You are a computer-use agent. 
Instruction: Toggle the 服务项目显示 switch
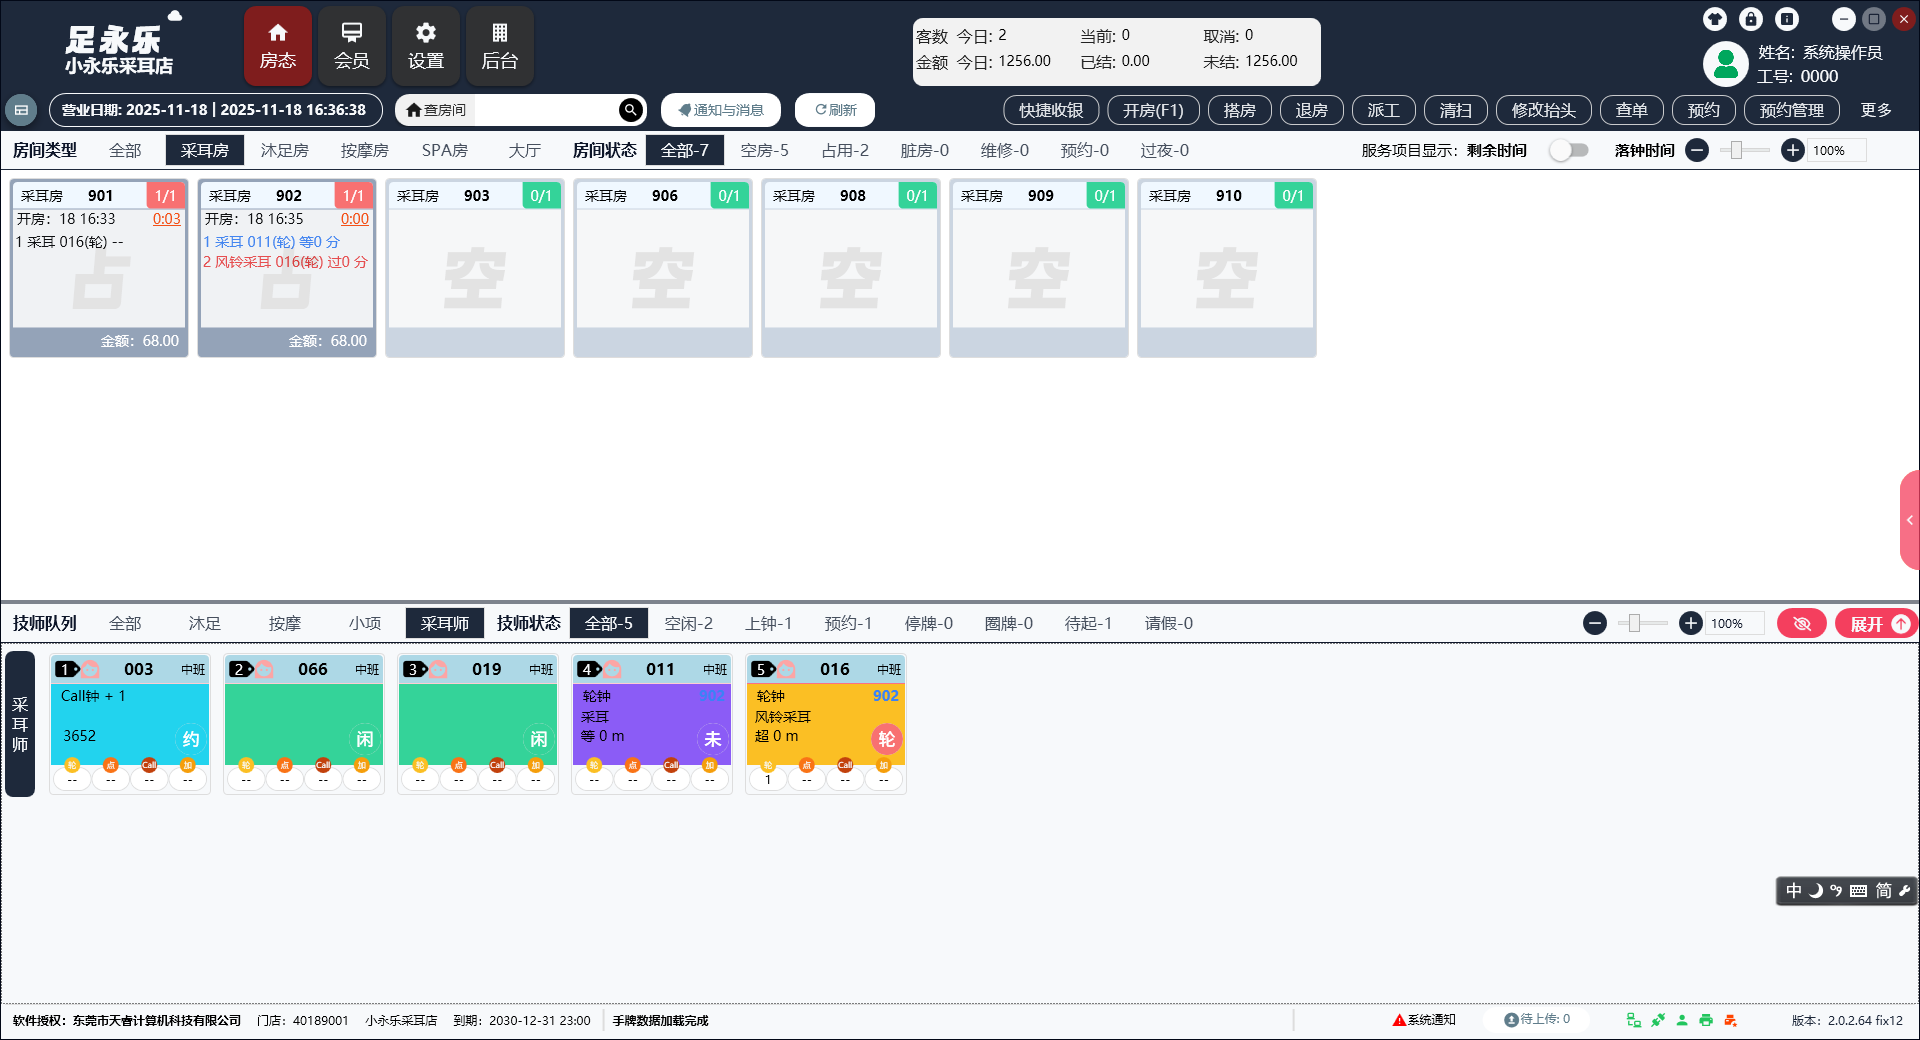tap(1569, 150)
